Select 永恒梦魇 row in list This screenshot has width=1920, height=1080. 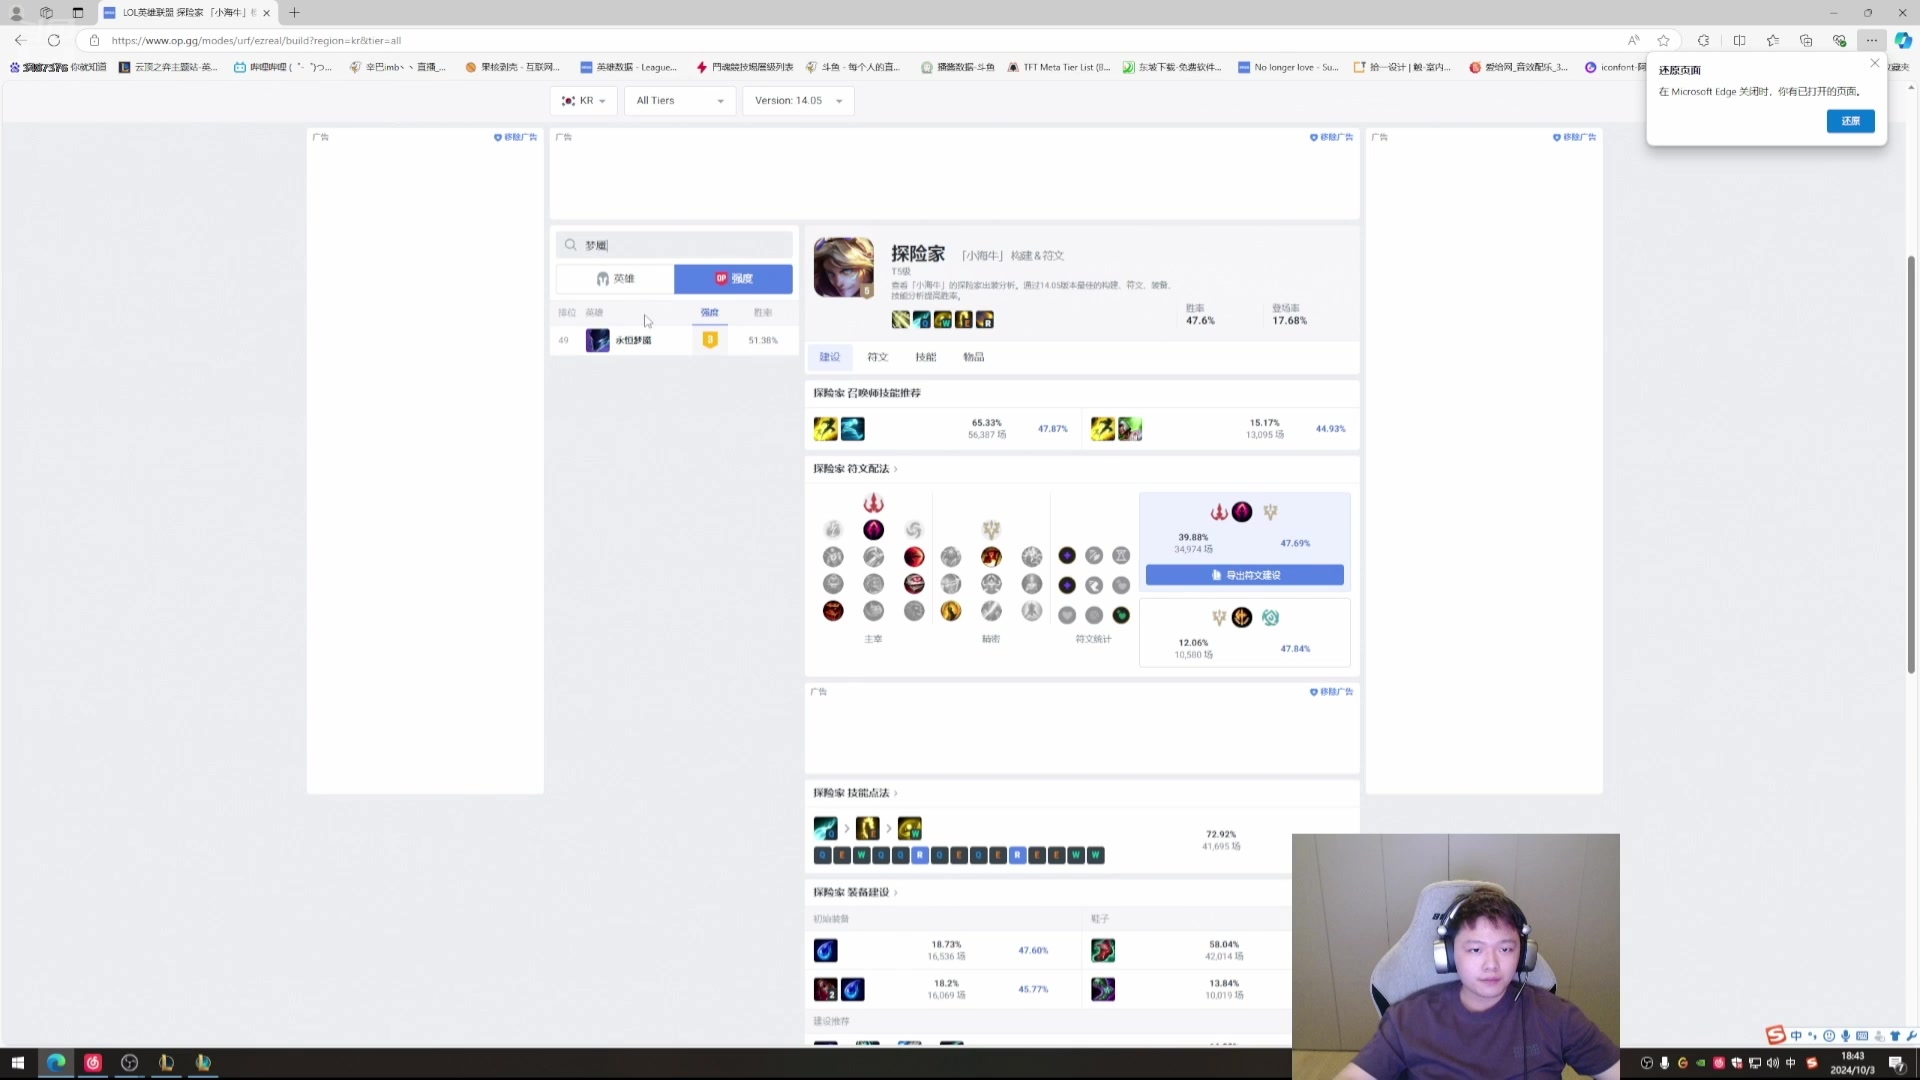coord(674,340)
